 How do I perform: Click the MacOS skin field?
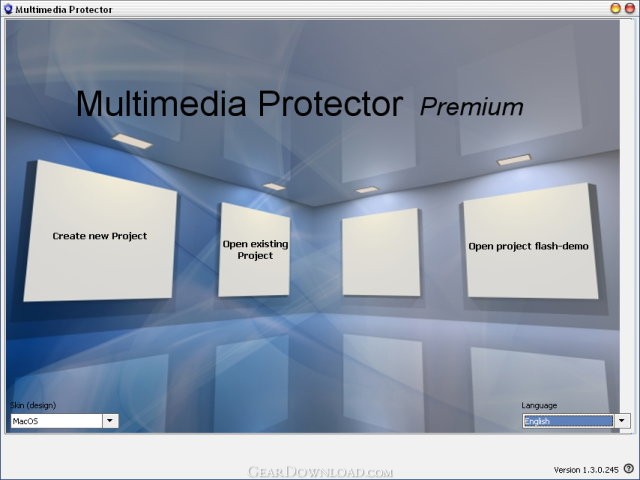point(57,421)
